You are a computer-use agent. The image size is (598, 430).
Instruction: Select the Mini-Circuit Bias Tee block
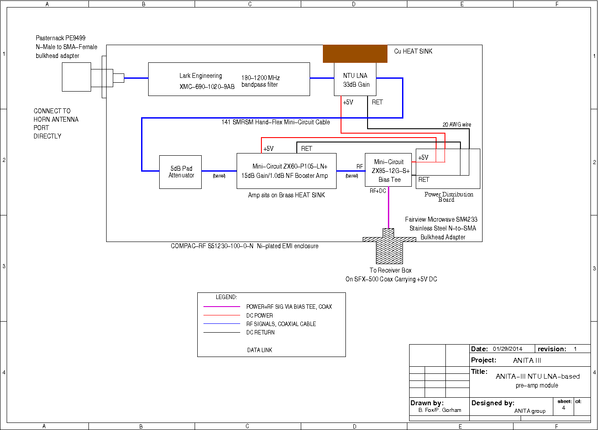pyautogui.click(x=388, y=170)
